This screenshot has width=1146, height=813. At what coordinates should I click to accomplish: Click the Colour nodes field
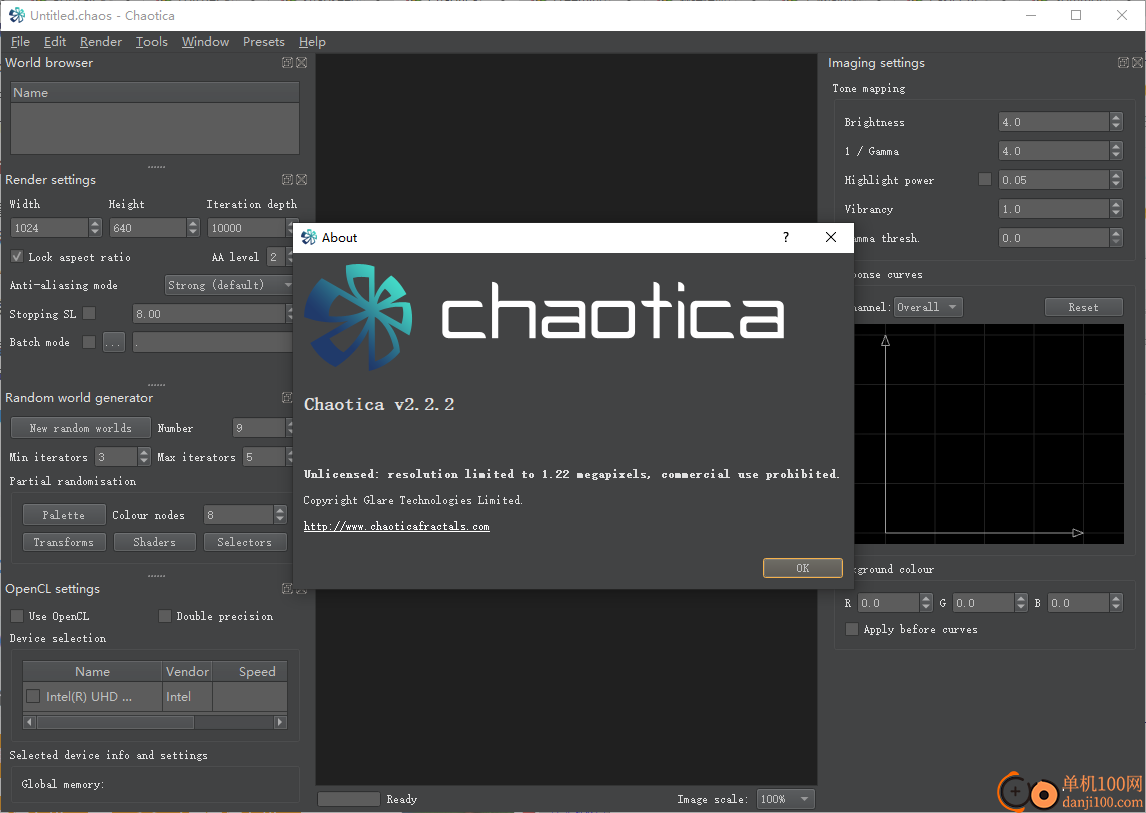[x=238, y=515]
